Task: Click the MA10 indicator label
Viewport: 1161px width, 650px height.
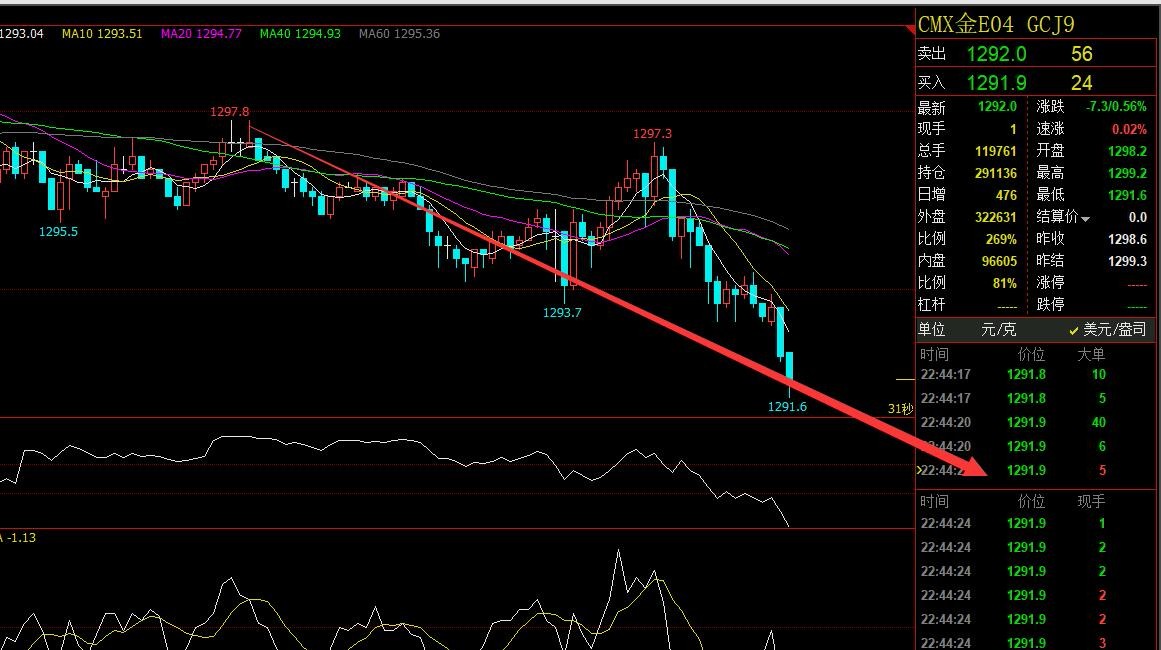Action: 102,34
